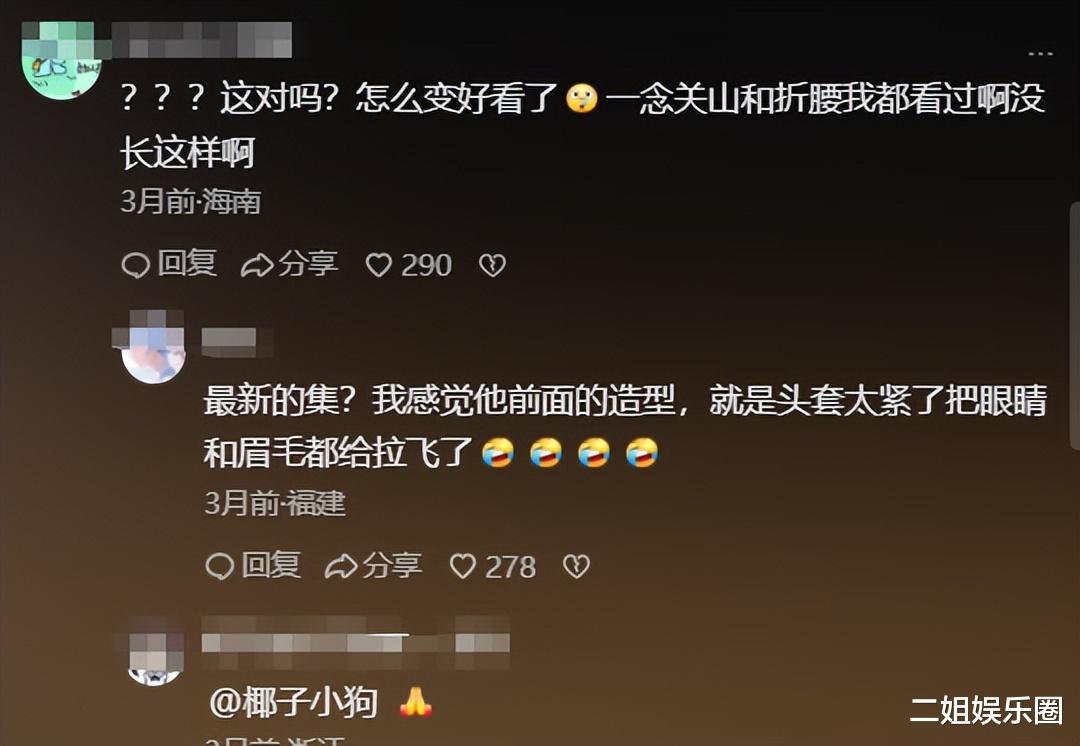Share the Hainan comment
The width and height of the screenshot is (1080, 746).
coord(289,264)
